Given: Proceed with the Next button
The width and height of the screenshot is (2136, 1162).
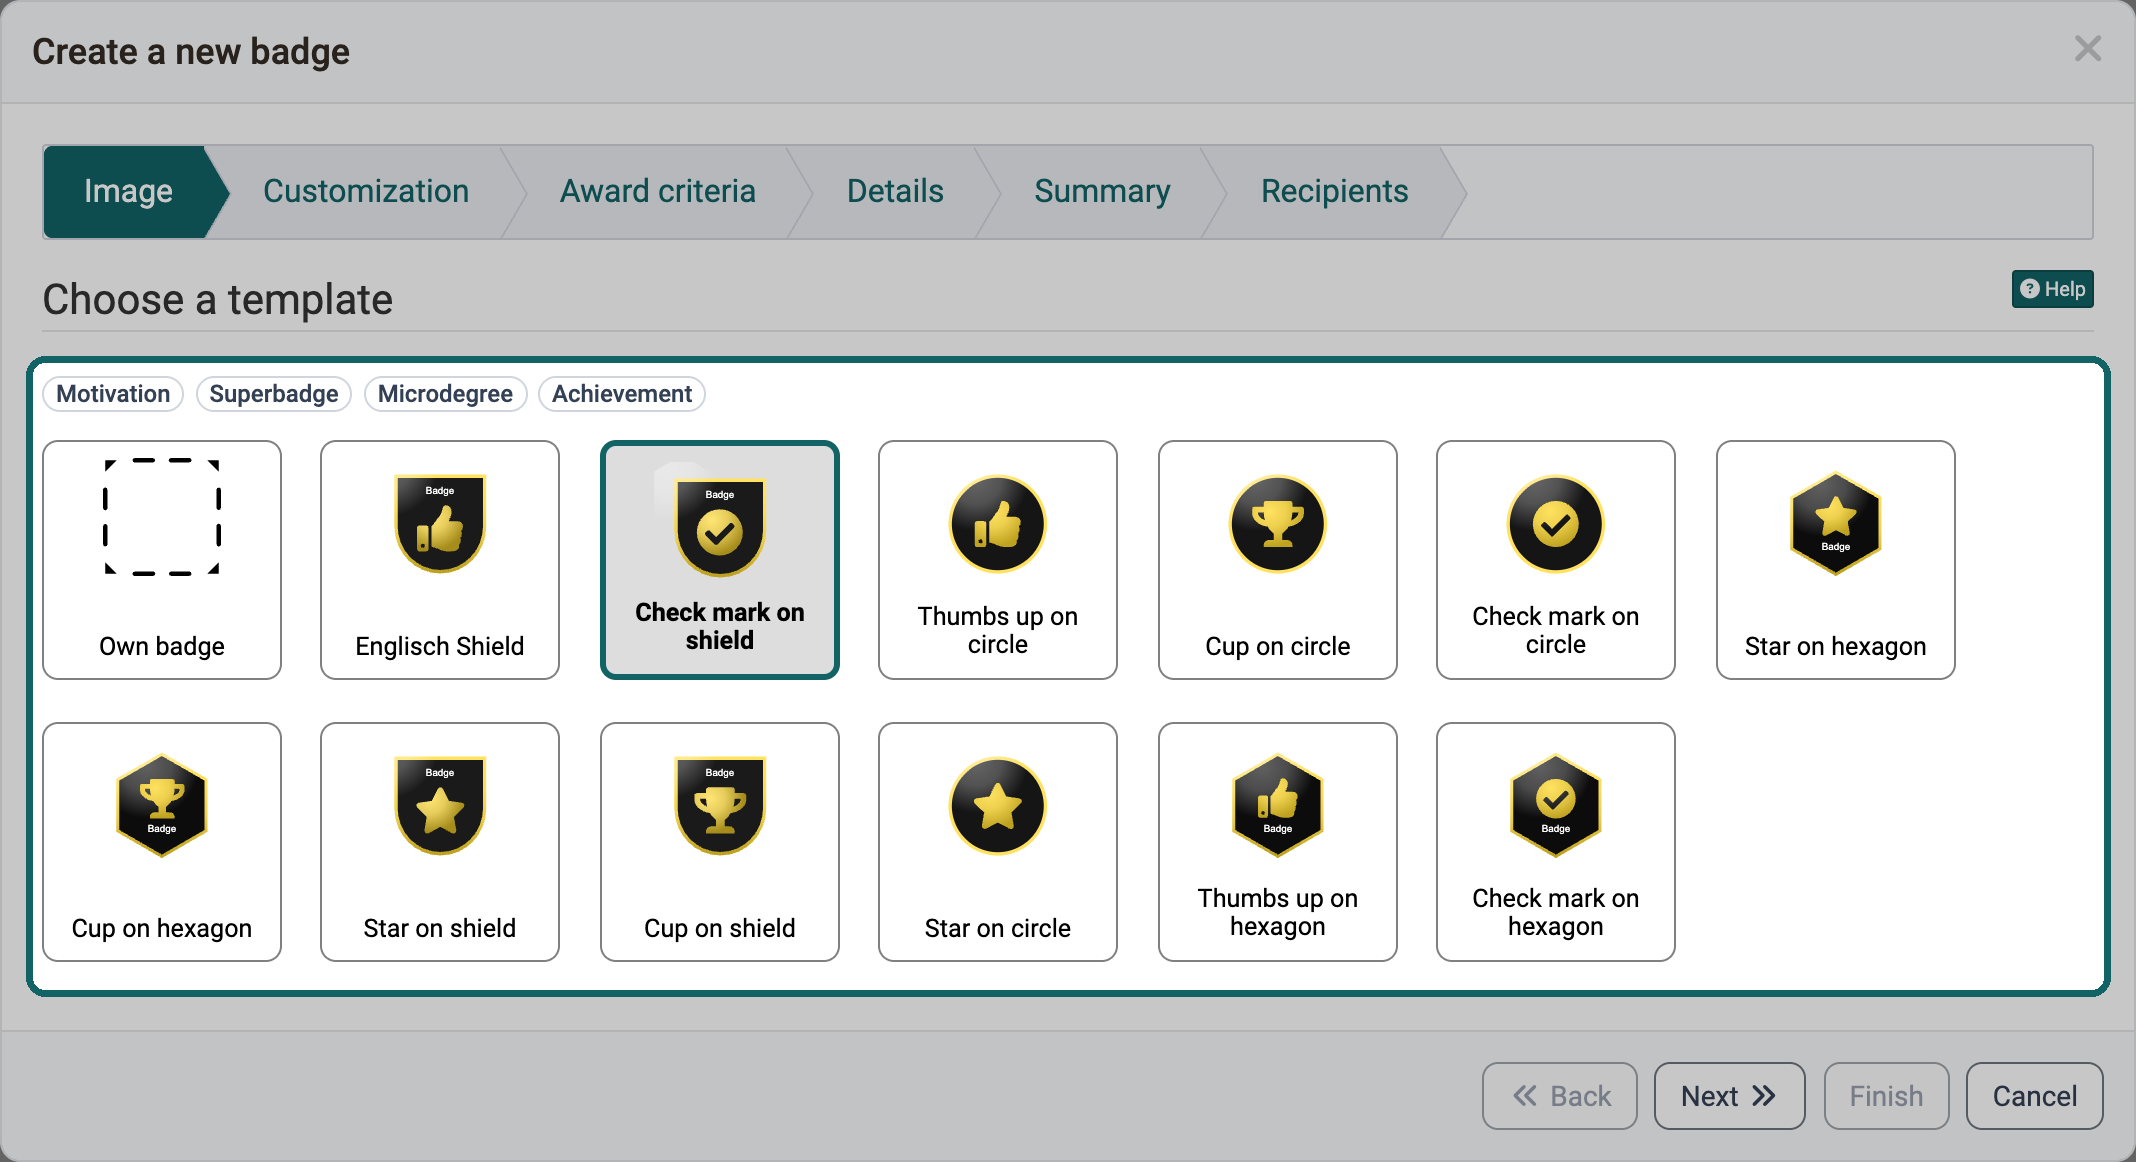Looking at the screenshot, I should pos(1730,1096).
